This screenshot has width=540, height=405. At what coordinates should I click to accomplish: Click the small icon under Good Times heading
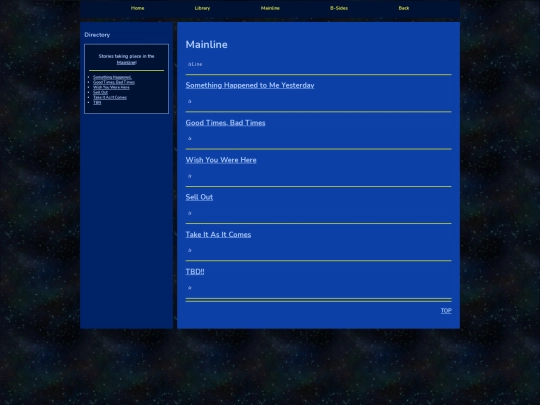pos(189,138)
